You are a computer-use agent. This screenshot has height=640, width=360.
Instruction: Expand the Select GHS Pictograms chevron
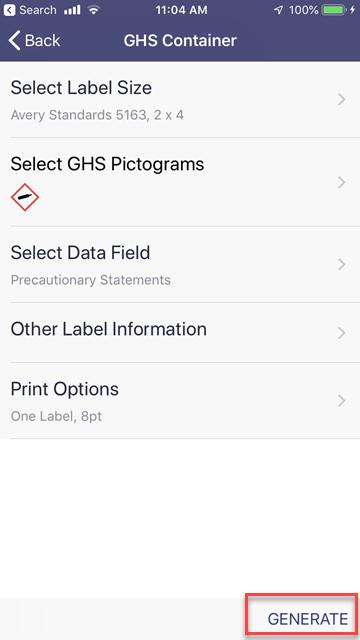coord(342,182)
